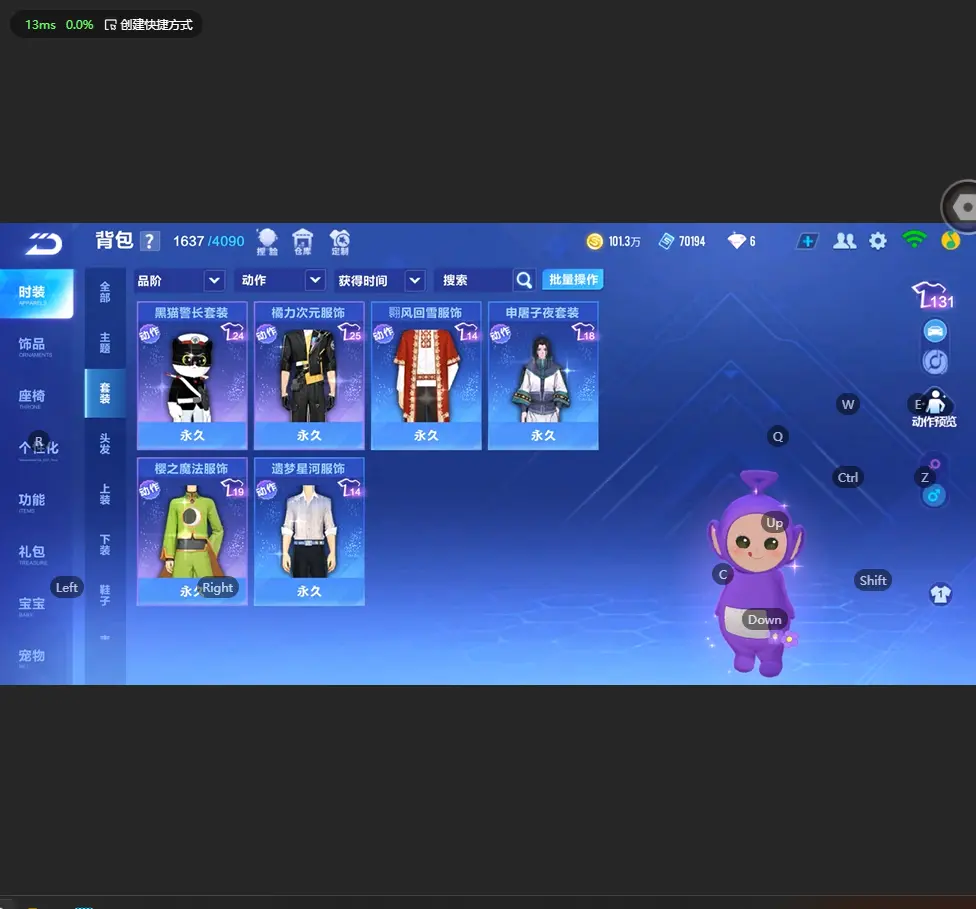Select the 橘力次元服饰 outfit card
The width and height of the screenshot is (976, 909).
[309, 375]
